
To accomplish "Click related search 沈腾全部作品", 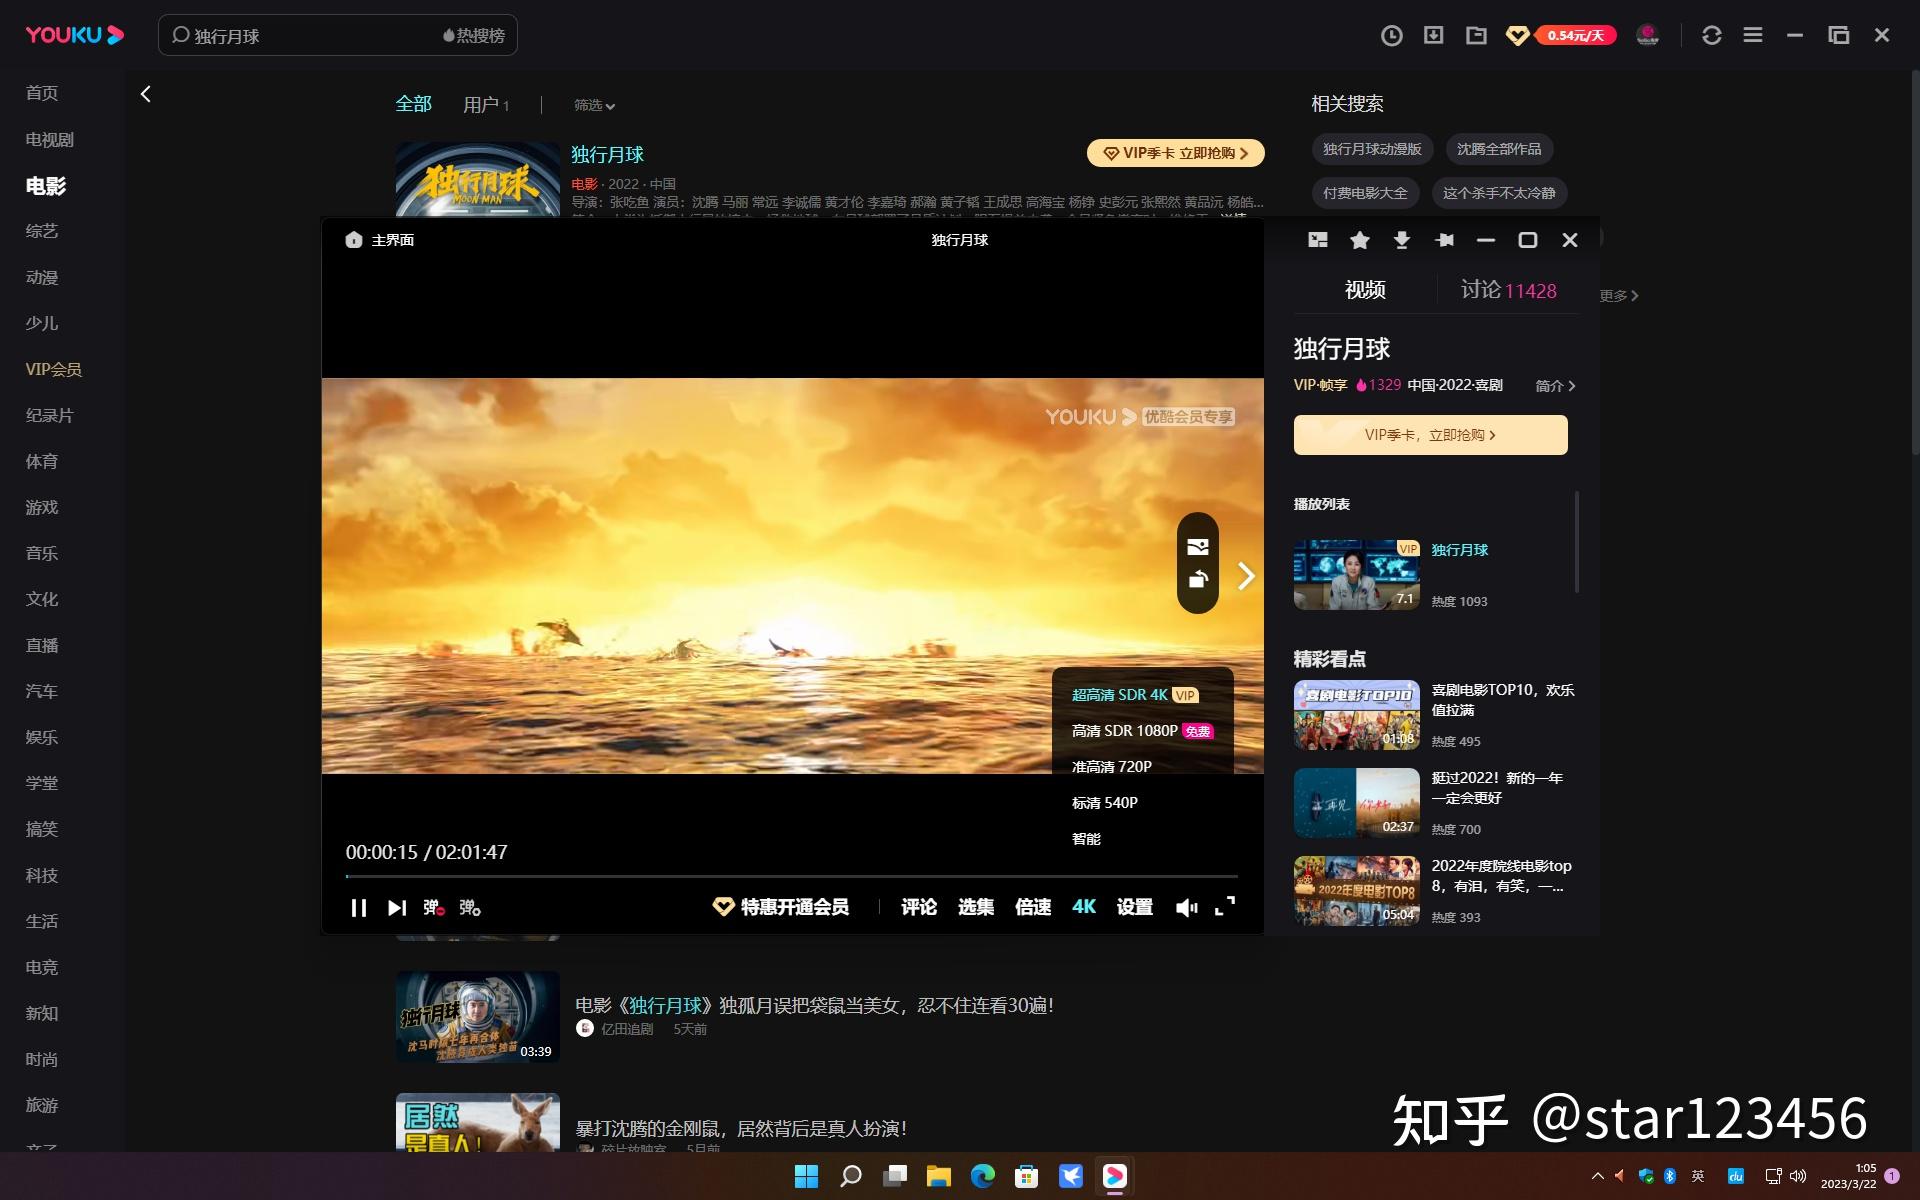I will pos(1499,149).
